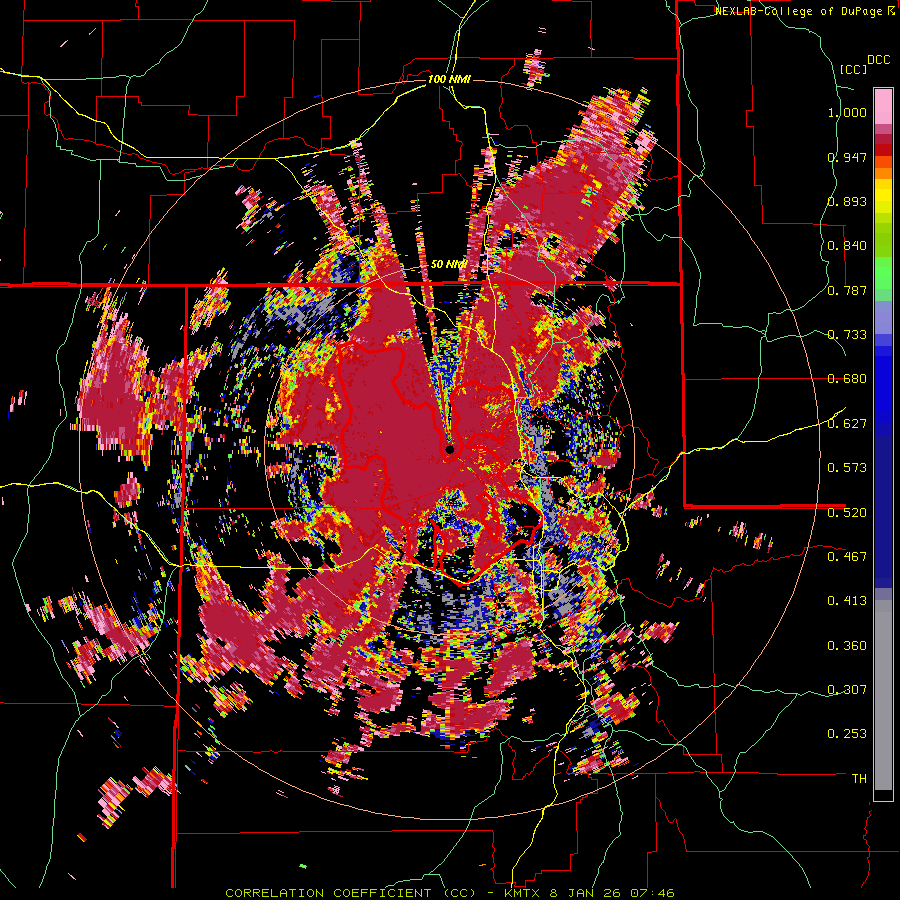The width and height of the screenshot is (900, 900).
Task: Click the 0.360 color scale label
Action: (x=847, y=646)
